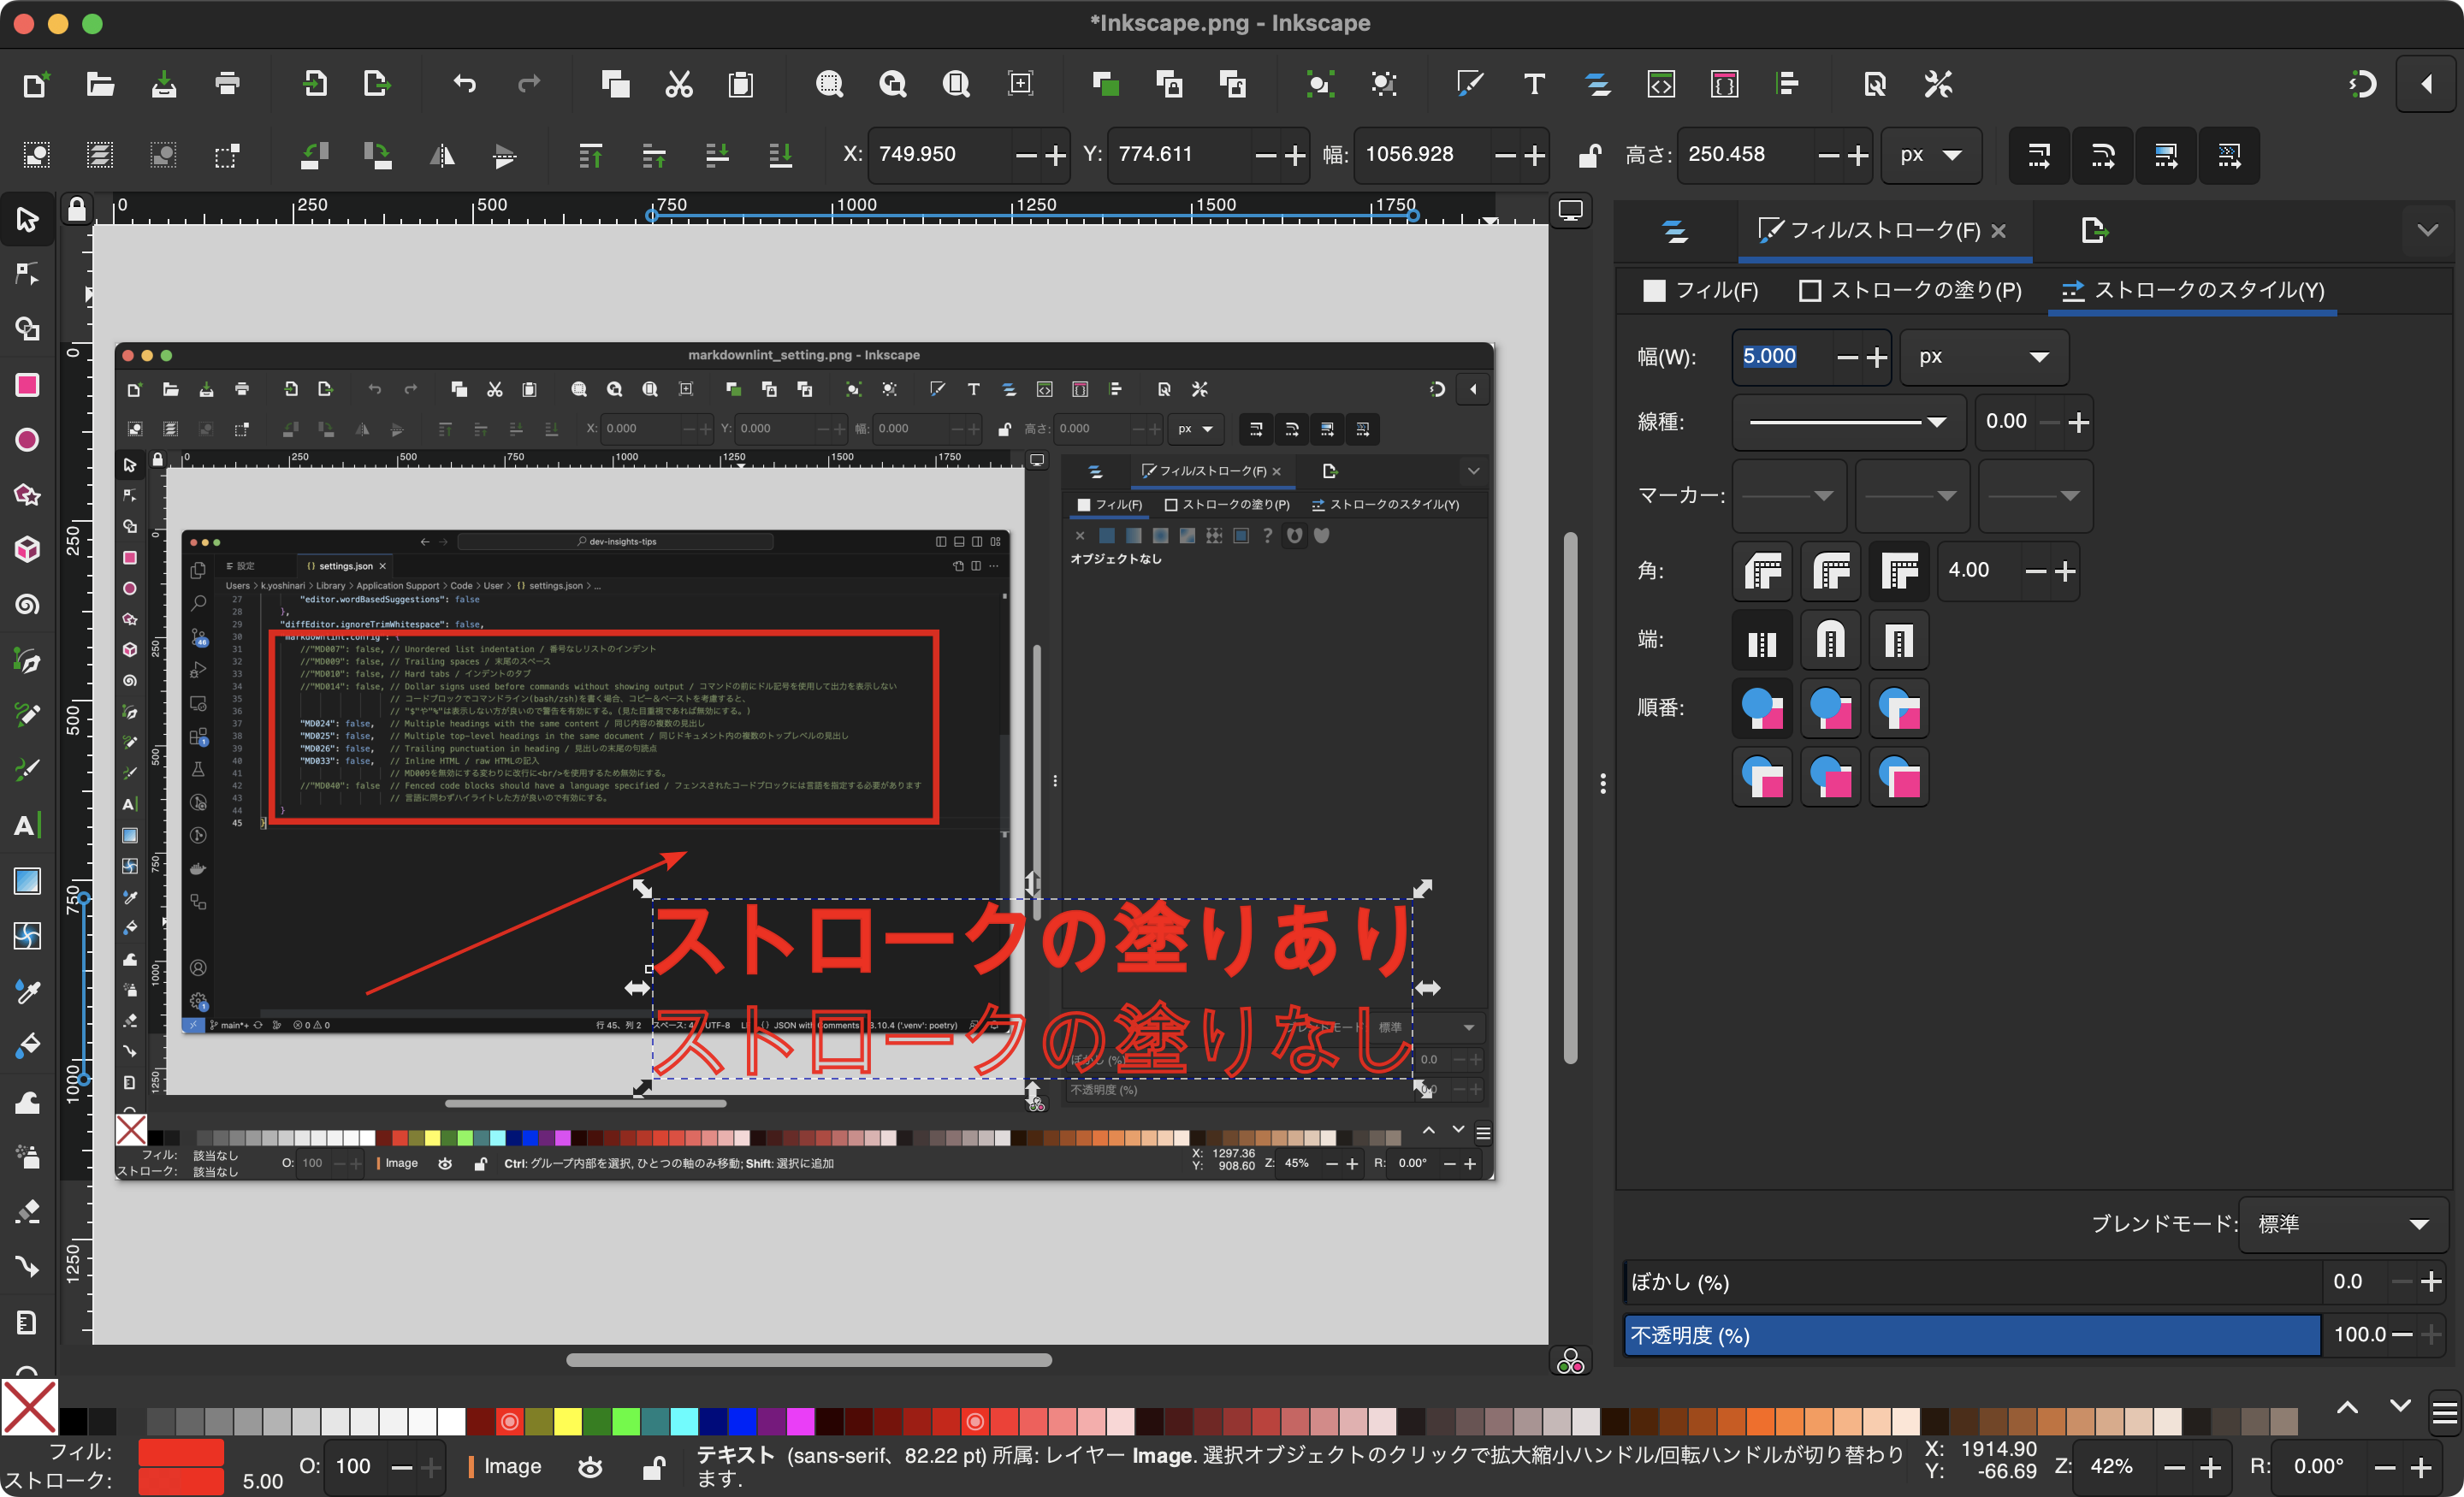
Task: Open the px unit dropdown for stroke width
Action: tap(1984, 357)
